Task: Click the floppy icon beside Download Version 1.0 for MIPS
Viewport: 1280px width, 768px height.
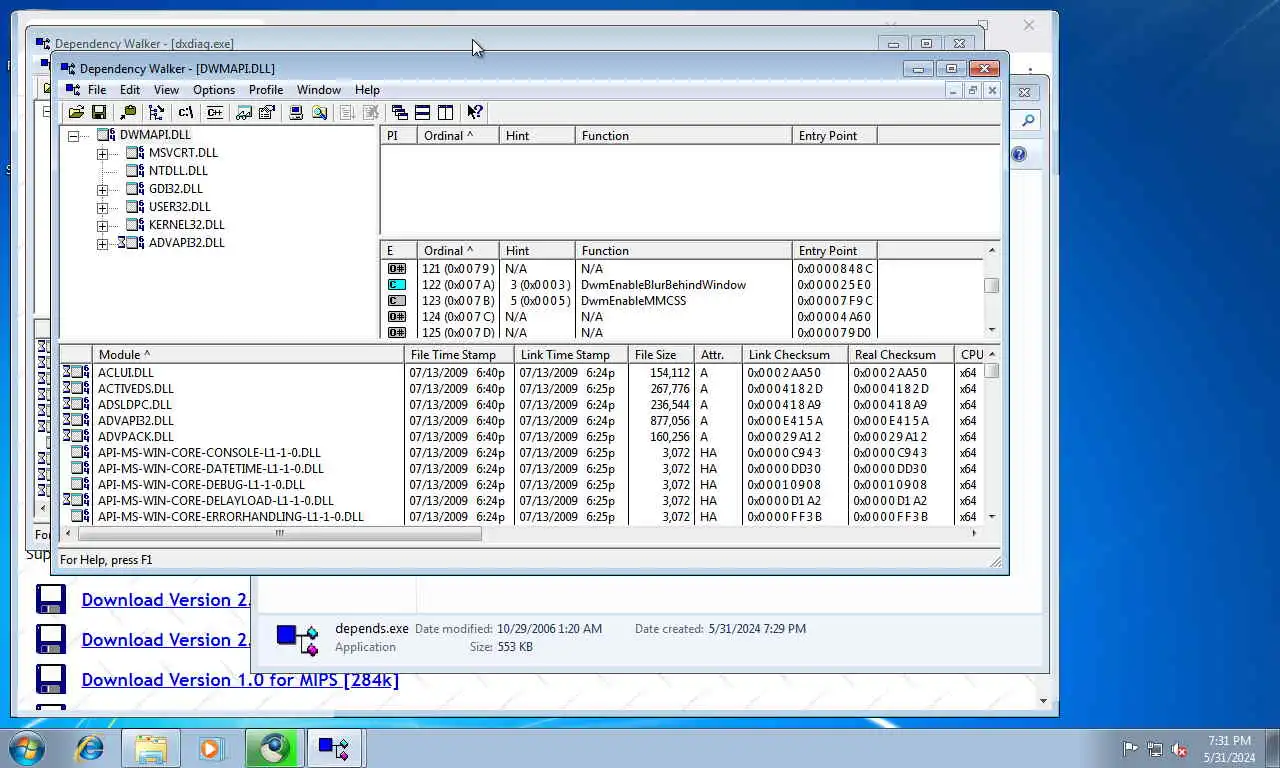Action: click(51, 679)
